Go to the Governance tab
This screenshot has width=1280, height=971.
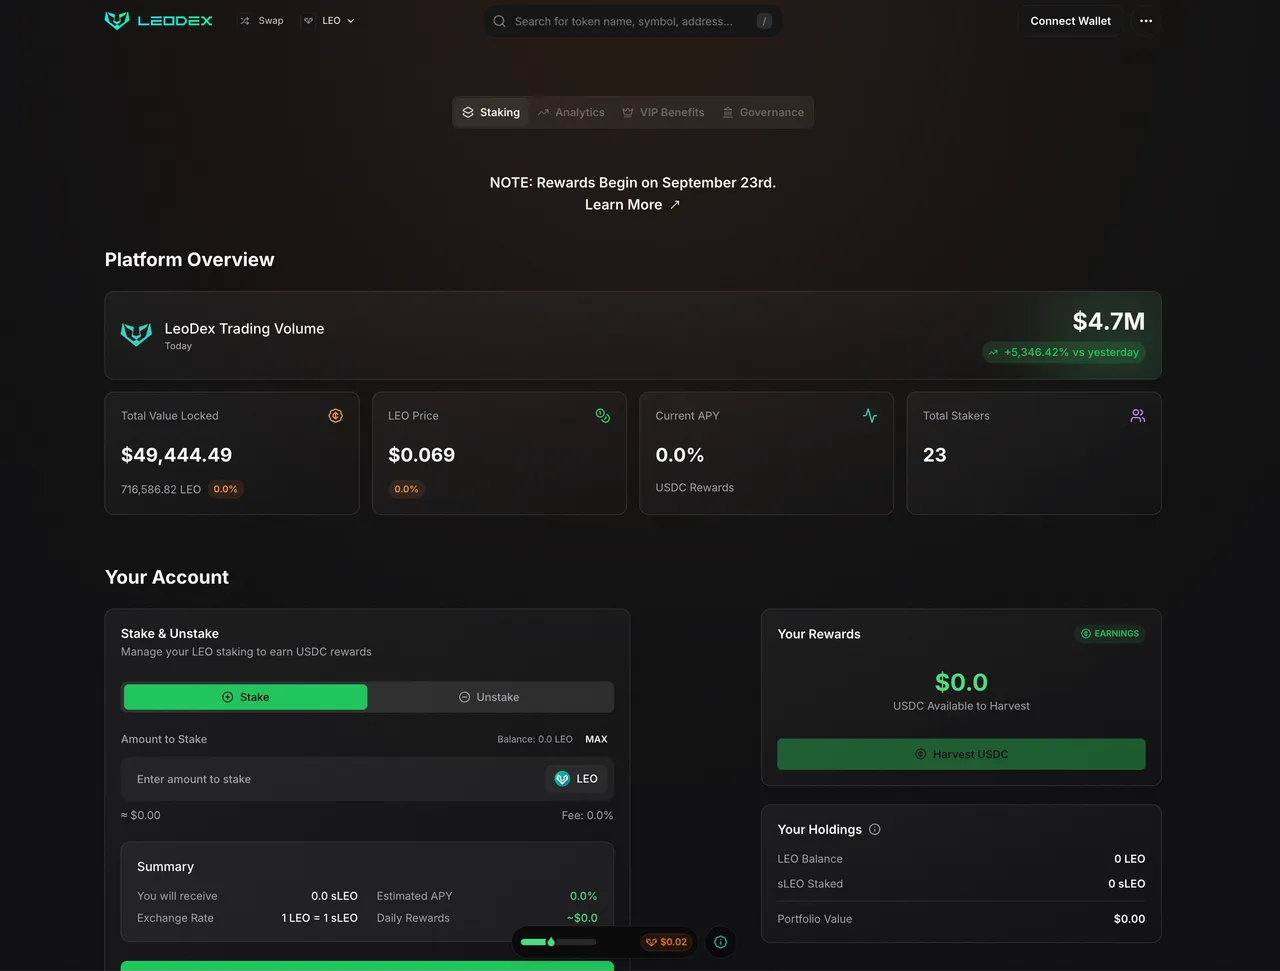(x=763, y=112)
